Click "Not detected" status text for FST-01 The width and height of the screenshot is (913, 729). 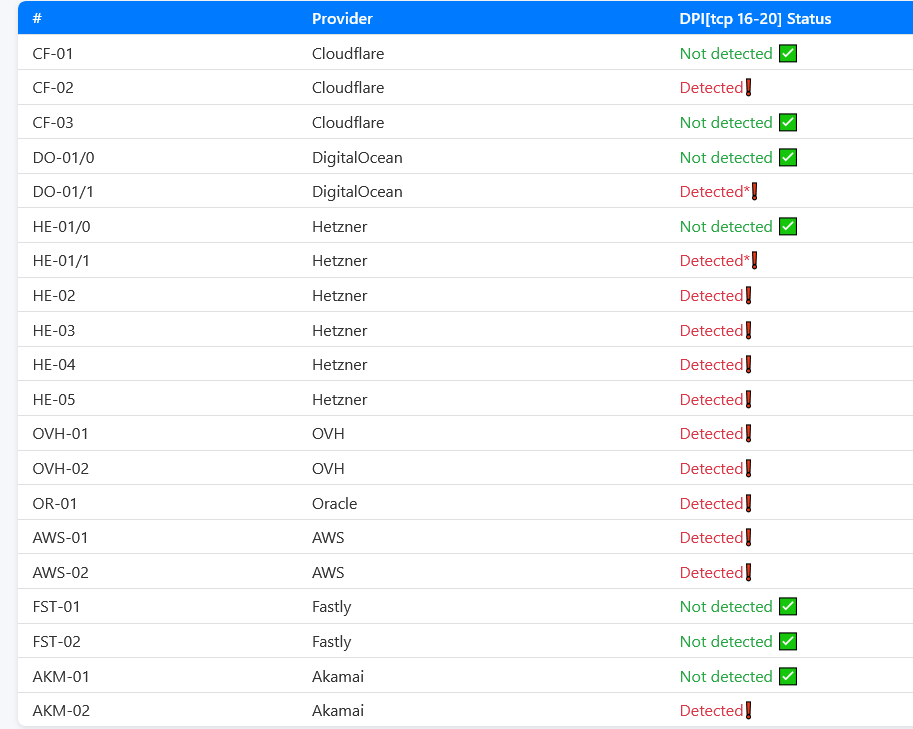pyautogui.click(x=726, y=607)
